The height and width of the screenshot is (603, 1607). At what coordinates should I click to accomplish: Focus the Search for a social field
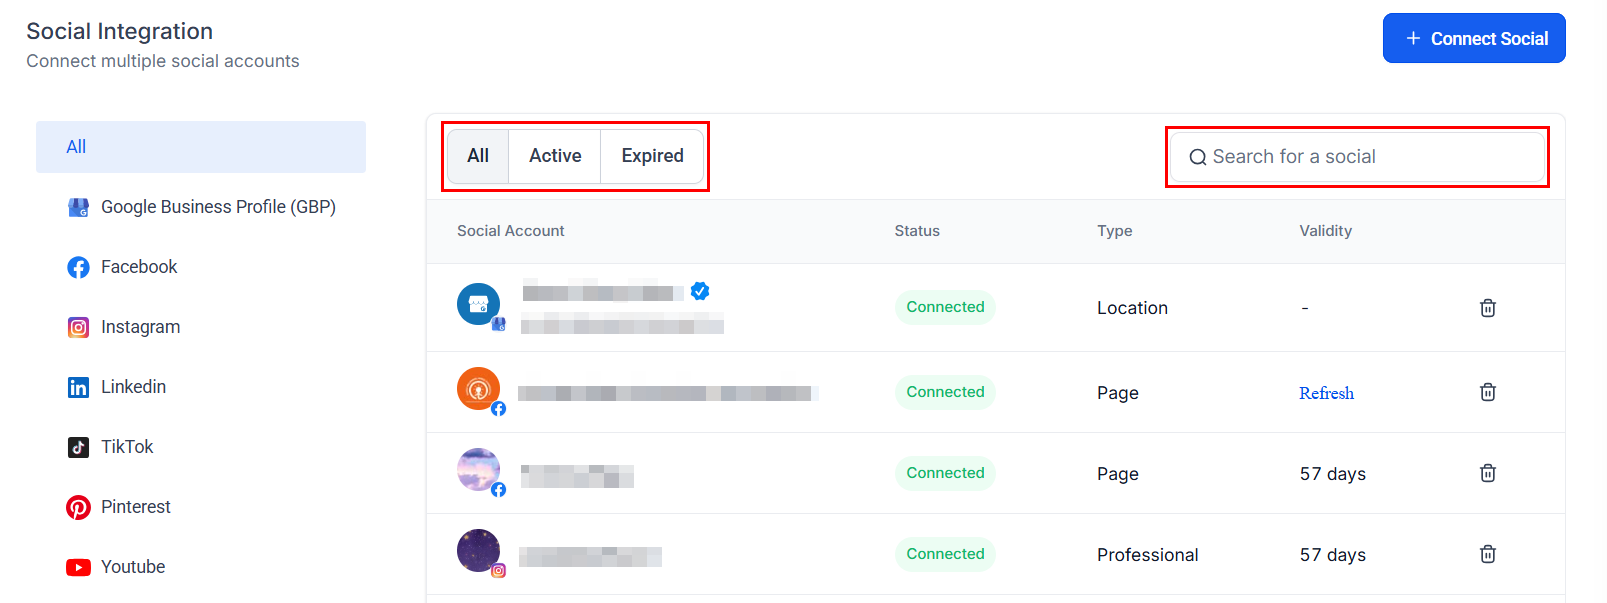pyautogui.click(x=1357, y=157)
